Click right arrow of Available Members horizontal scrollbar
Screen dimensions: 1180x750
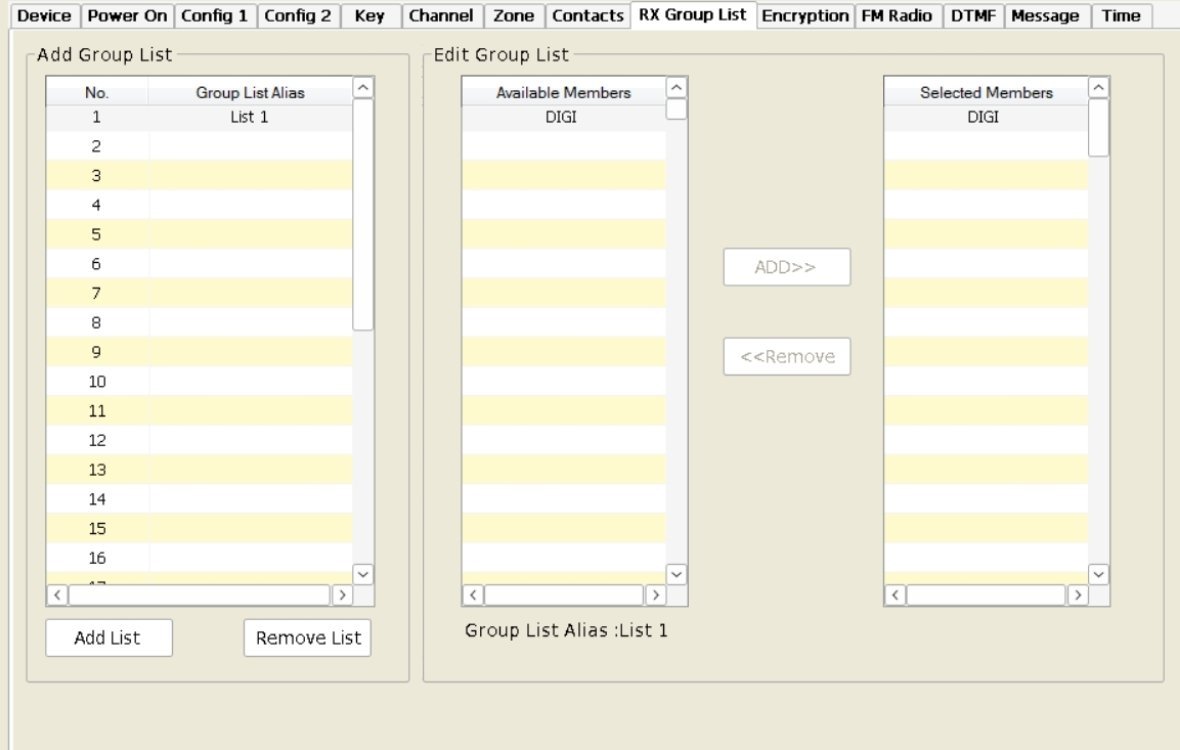pos(655,595)
